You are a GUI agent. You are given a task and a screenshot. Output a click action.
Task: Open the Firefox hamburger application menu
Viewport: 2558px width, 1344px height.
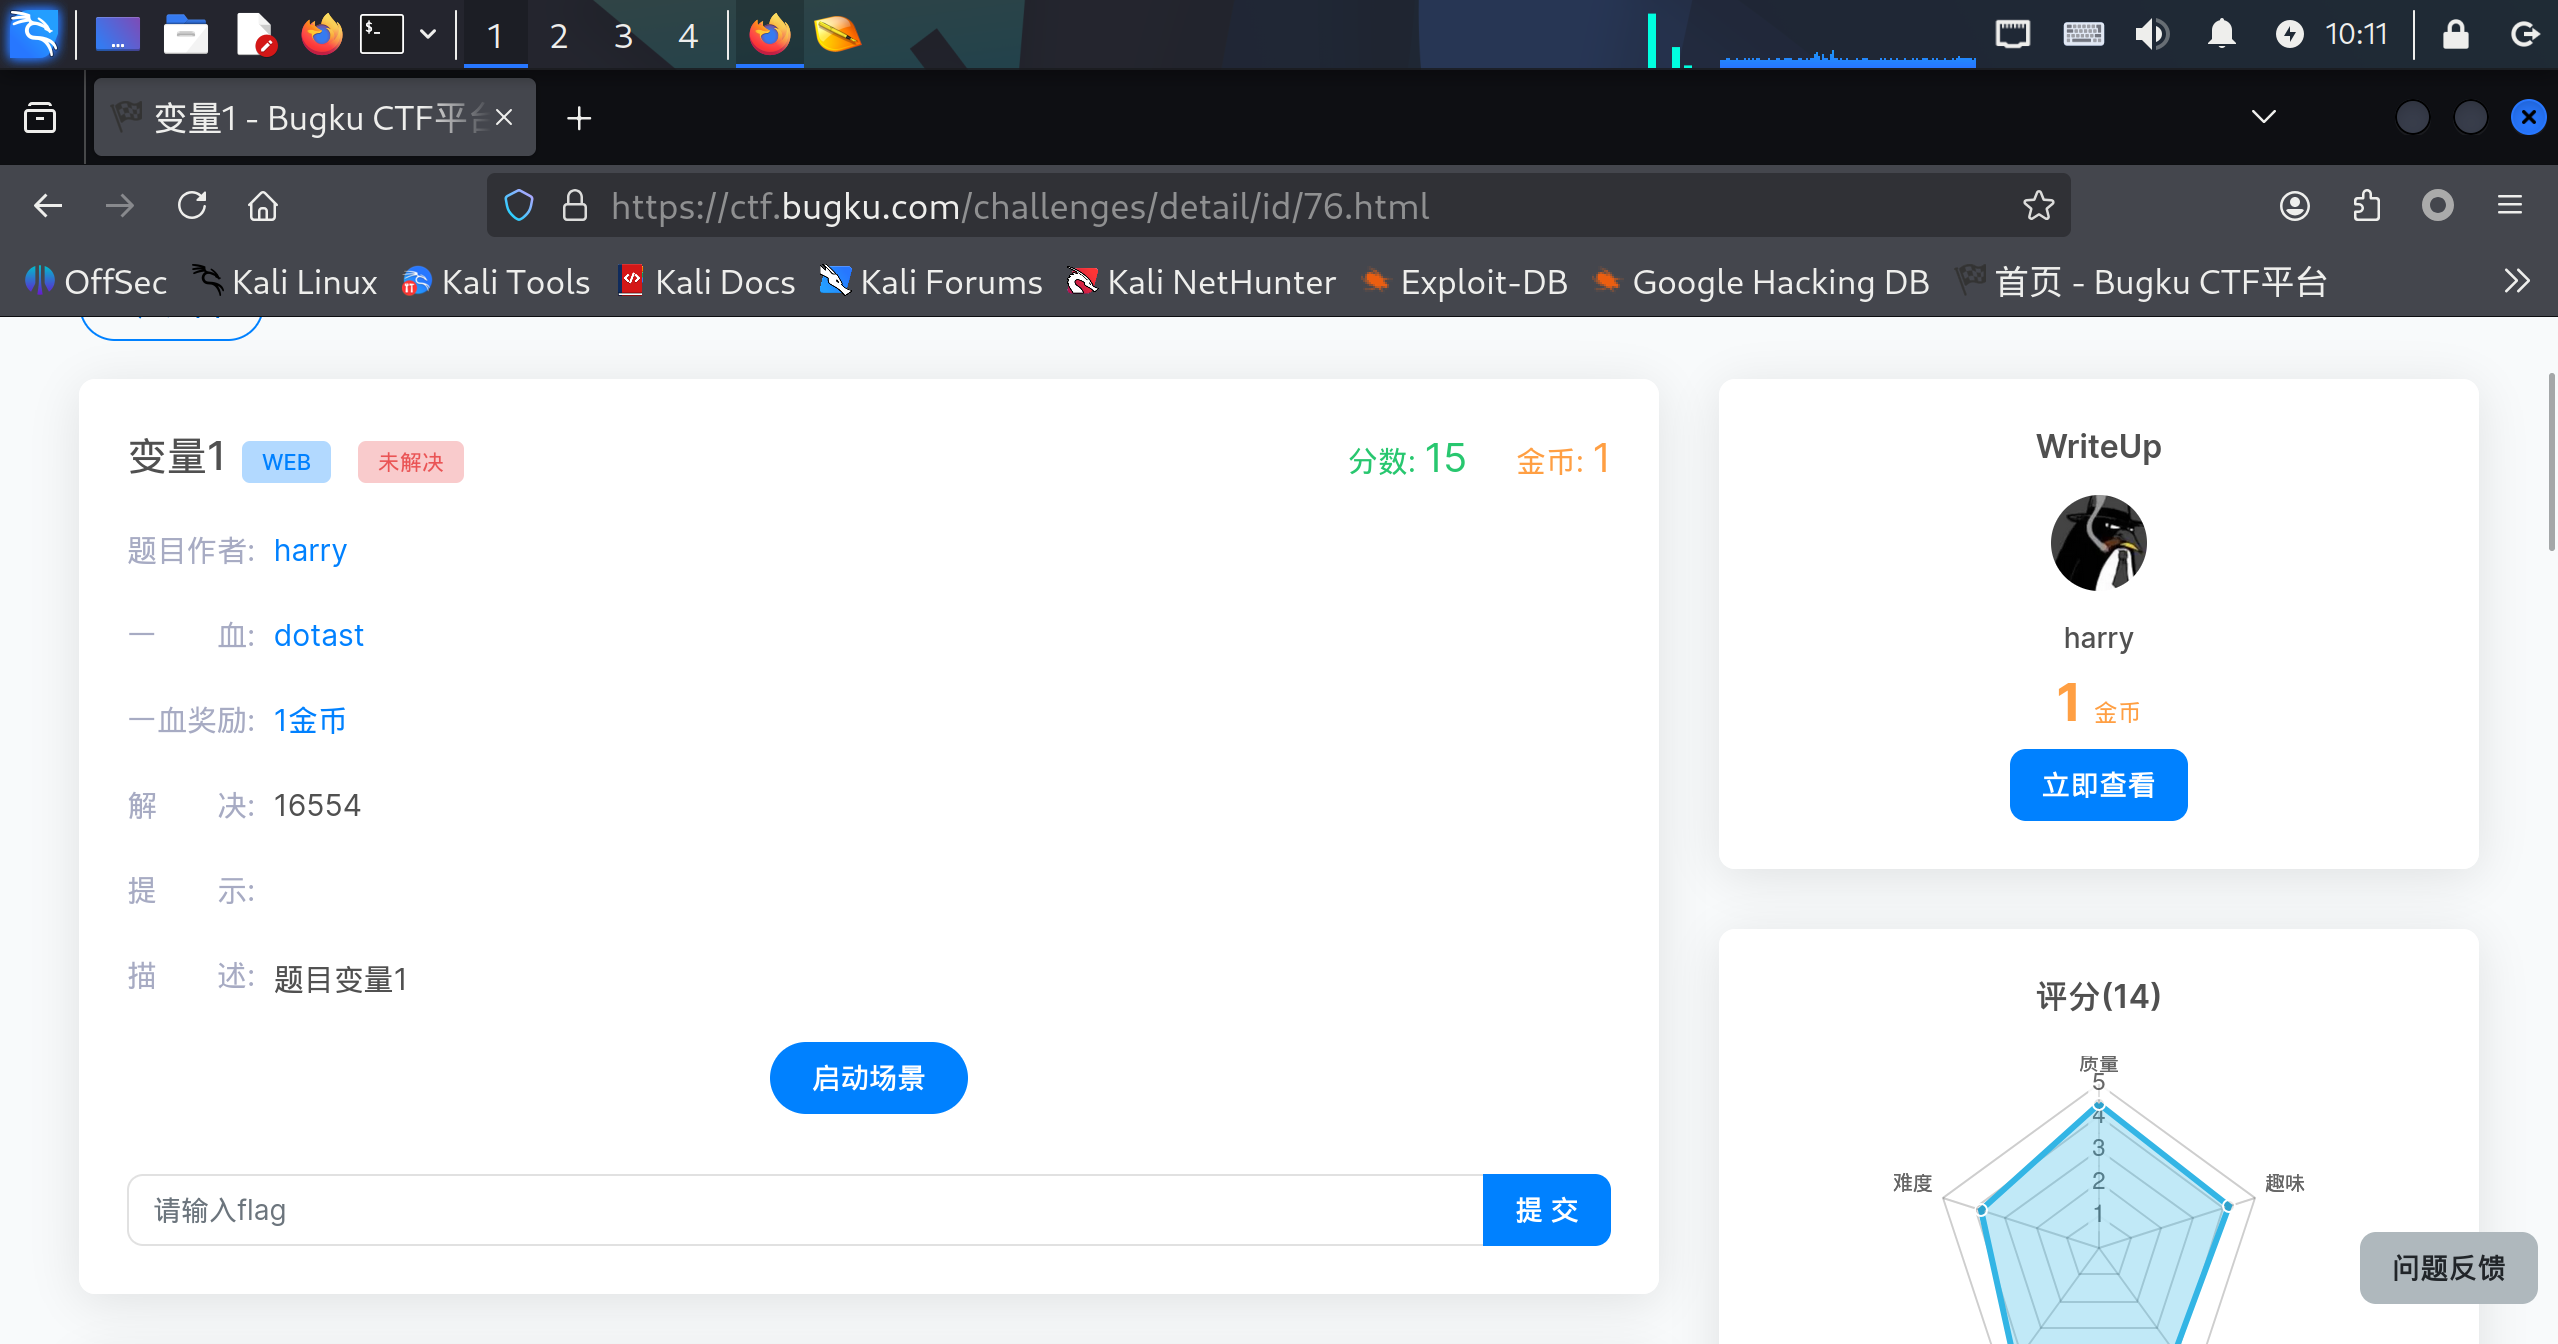(2509, 206)
